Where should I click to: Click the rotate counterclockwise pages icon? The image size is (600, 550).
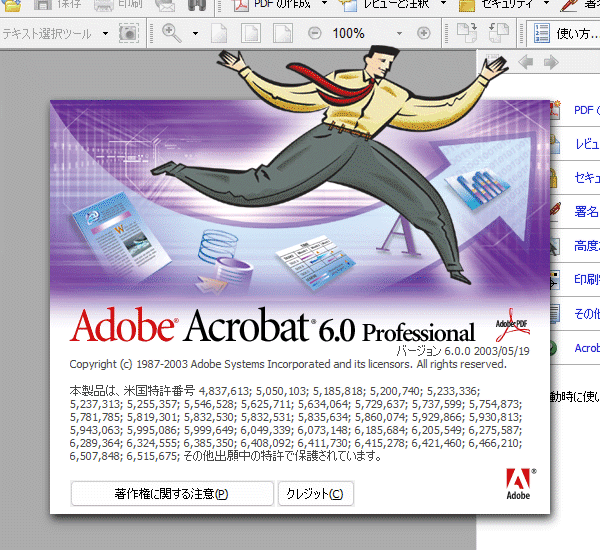[x=499, y=33]
